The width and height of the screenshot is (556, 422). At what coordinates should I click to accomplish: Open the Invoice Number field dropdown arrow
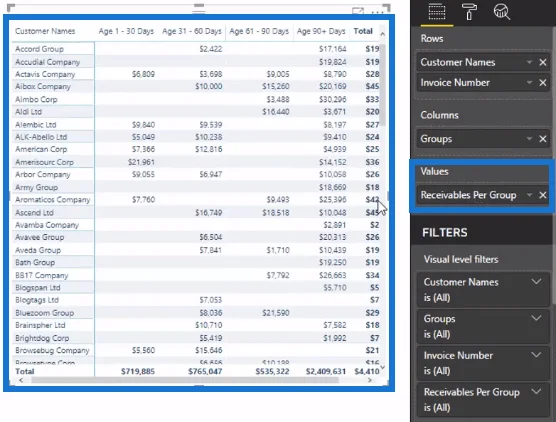point(529,83)
